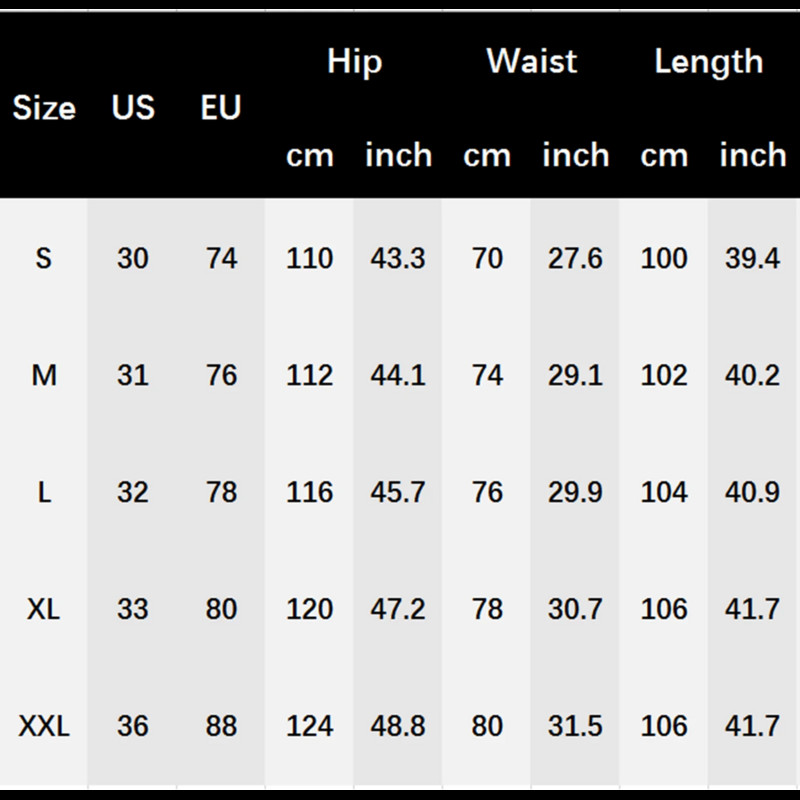This screenshot has width=800, height=800.
Task: Click the L size row label
Action: pos(44,493)
